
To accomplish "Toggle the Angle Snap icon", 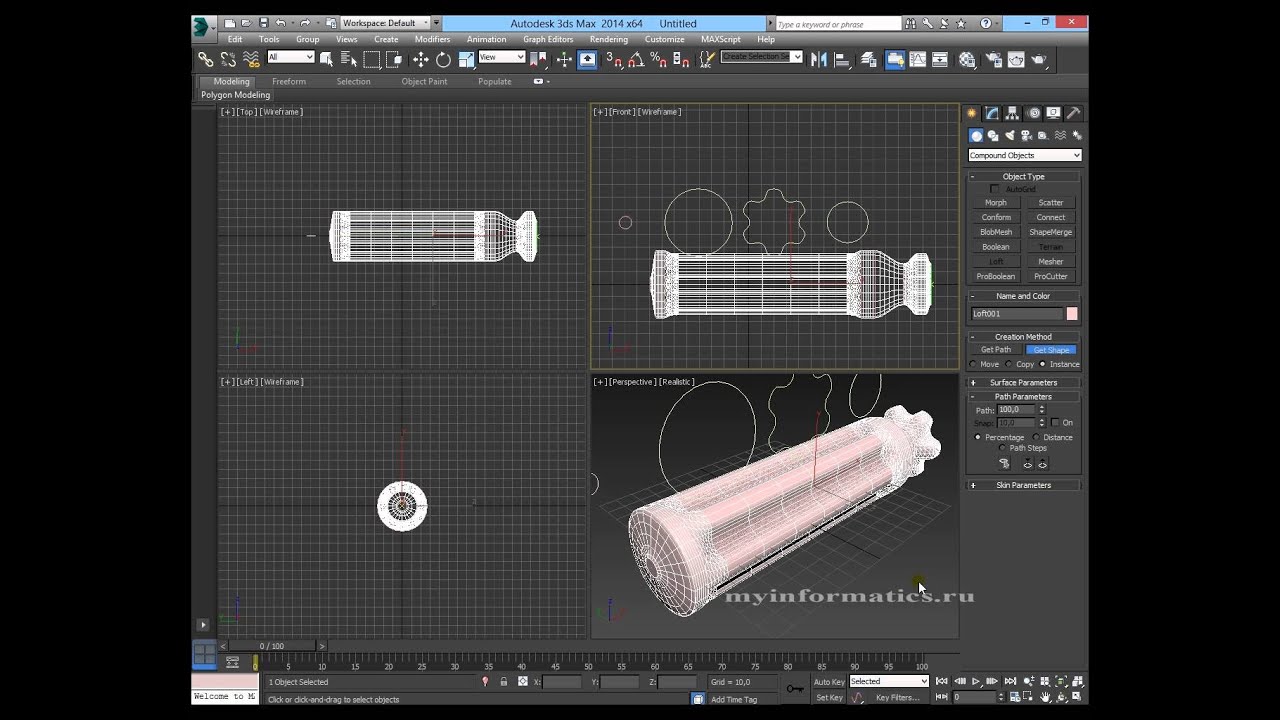I will pyautogui.click(x=636, y=59).
